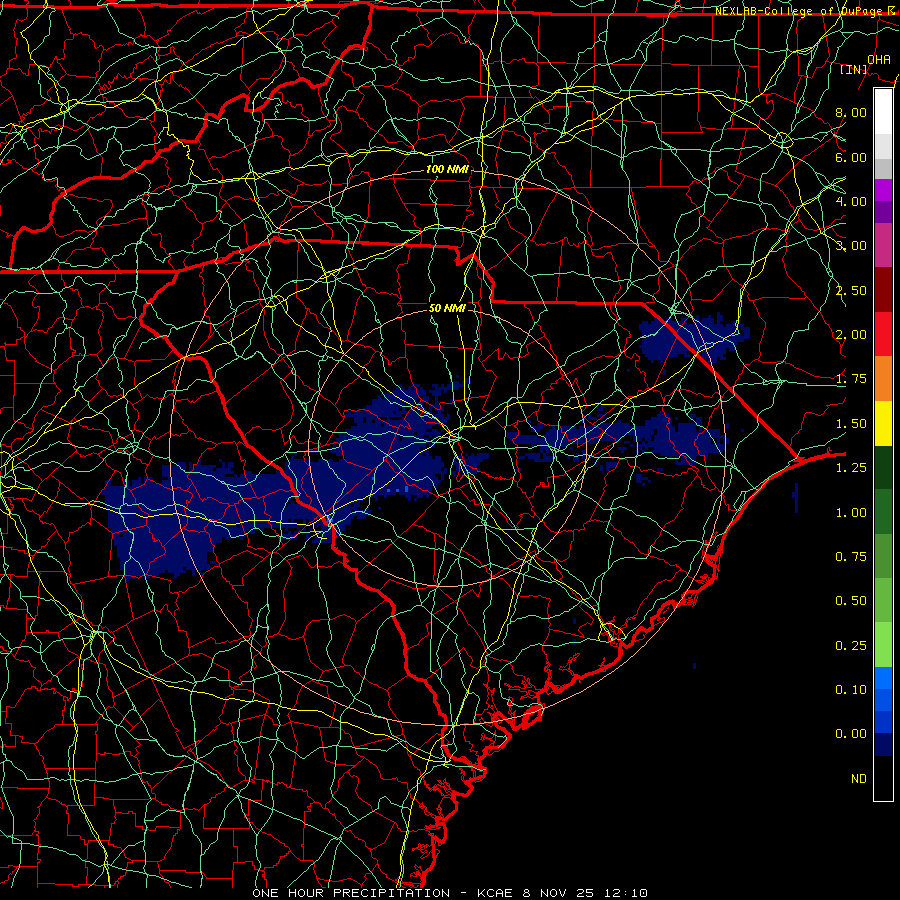Click the "NEXLAB-College of DuPage" header text
900x900 pixels.
coord(798,11)
